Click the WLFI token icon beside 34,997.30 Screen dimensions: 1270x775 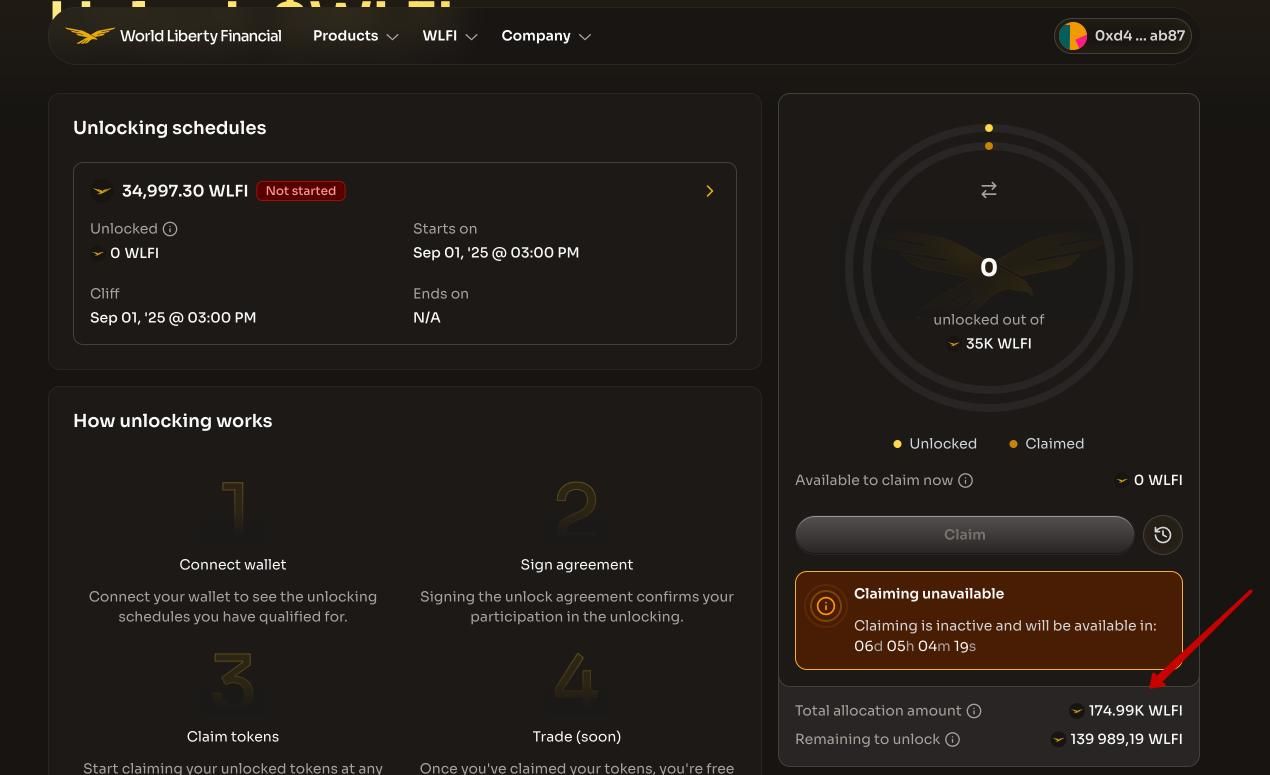[102, 191]
